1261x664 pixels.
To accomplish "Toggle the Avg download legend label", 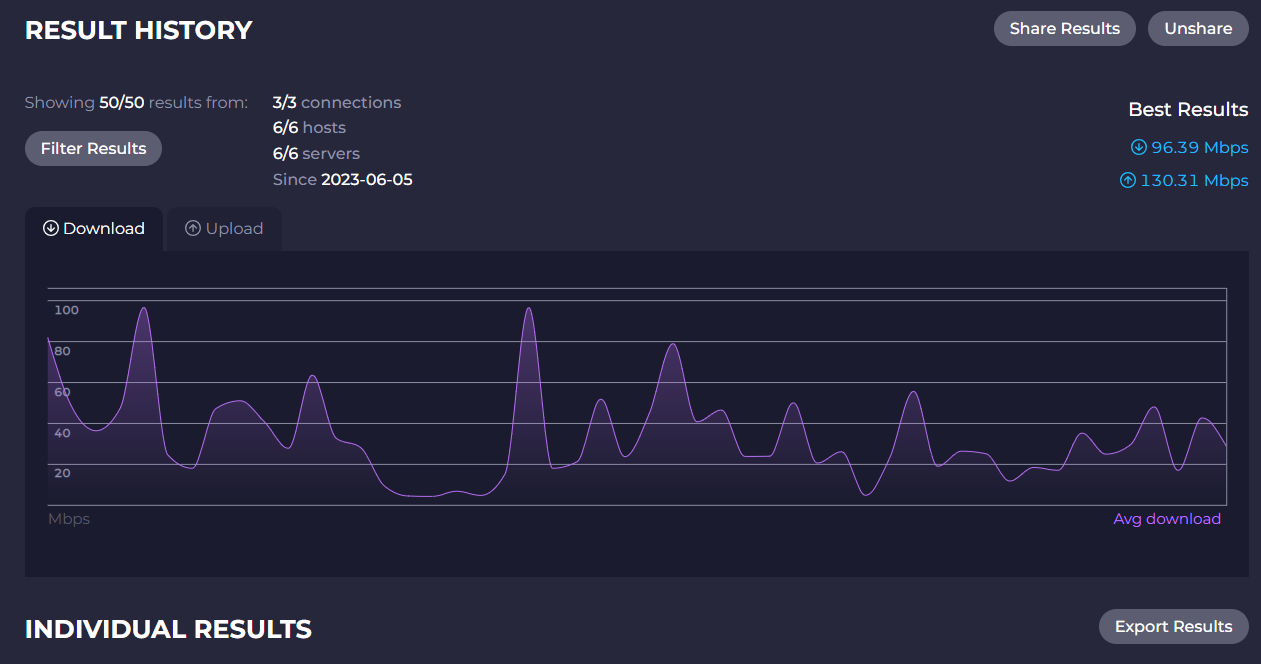I will tap(1167, 519).
